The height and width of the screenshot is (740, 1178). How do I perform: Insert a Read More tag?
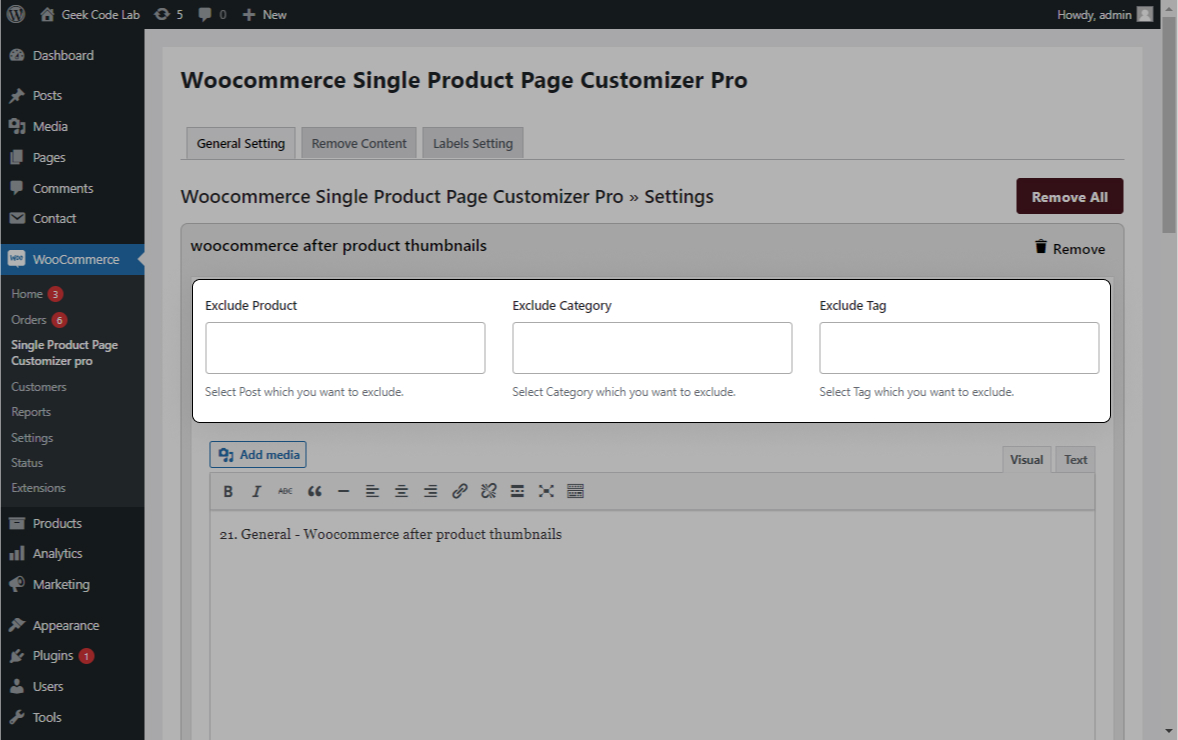coord(518,491)
